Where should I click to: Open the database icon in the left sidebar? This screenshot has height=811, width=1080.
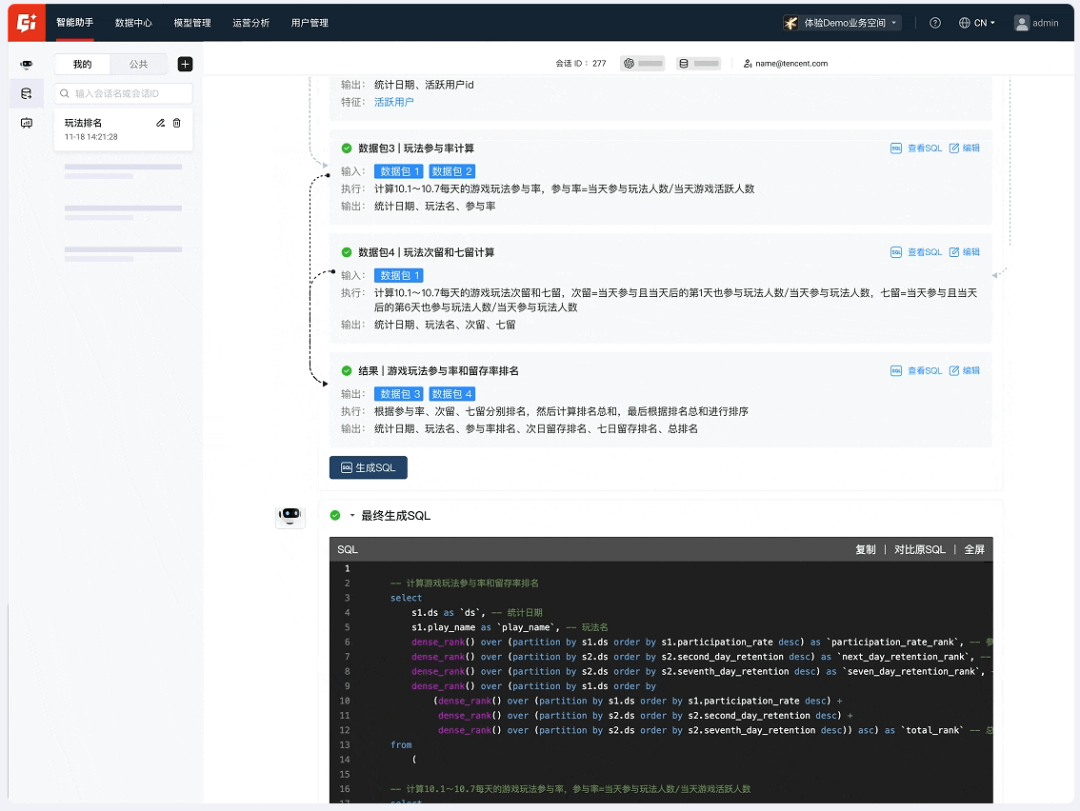(x=26, y=94)
